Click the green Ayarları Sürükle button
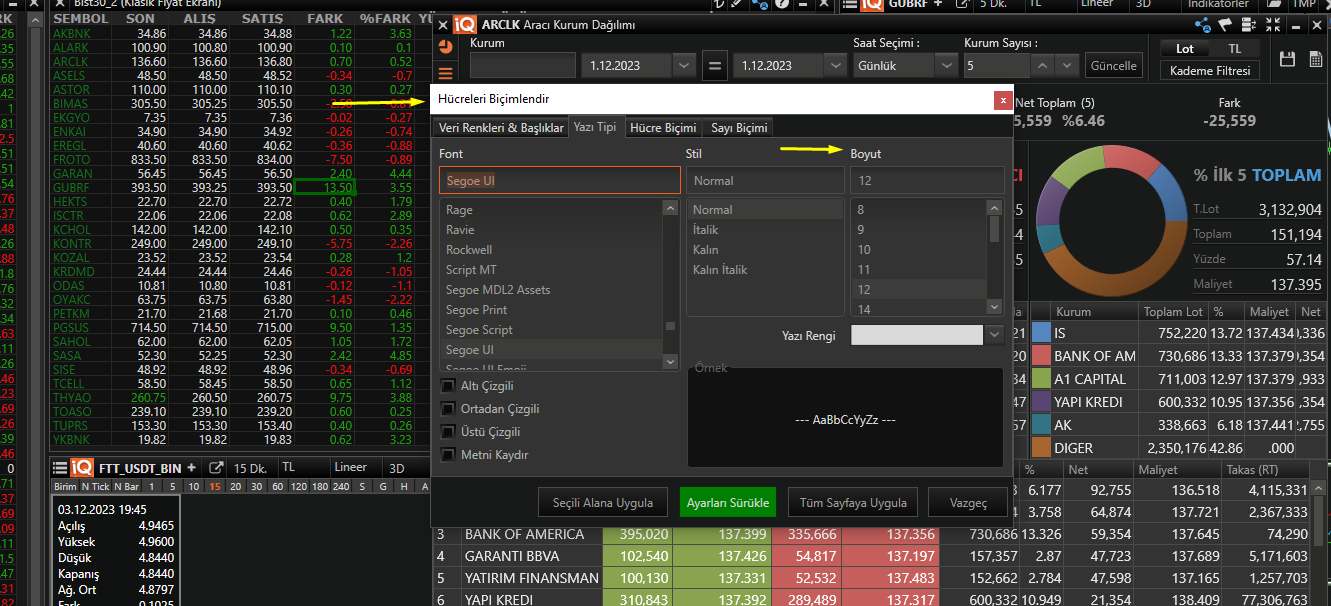 (x=727, y=502)
